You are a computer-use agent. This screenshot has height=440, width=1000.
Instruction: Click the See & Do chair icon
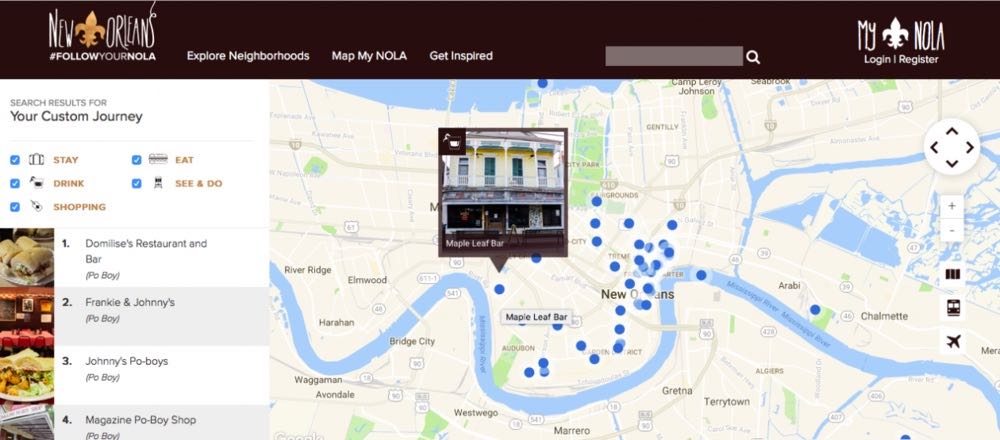[158, 183]
